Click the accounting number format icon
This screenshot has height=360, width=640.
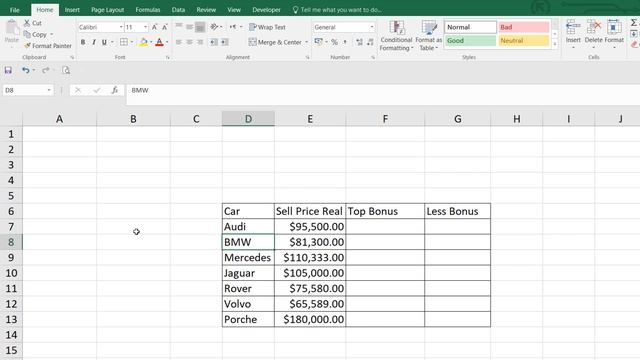pos(318,42)
